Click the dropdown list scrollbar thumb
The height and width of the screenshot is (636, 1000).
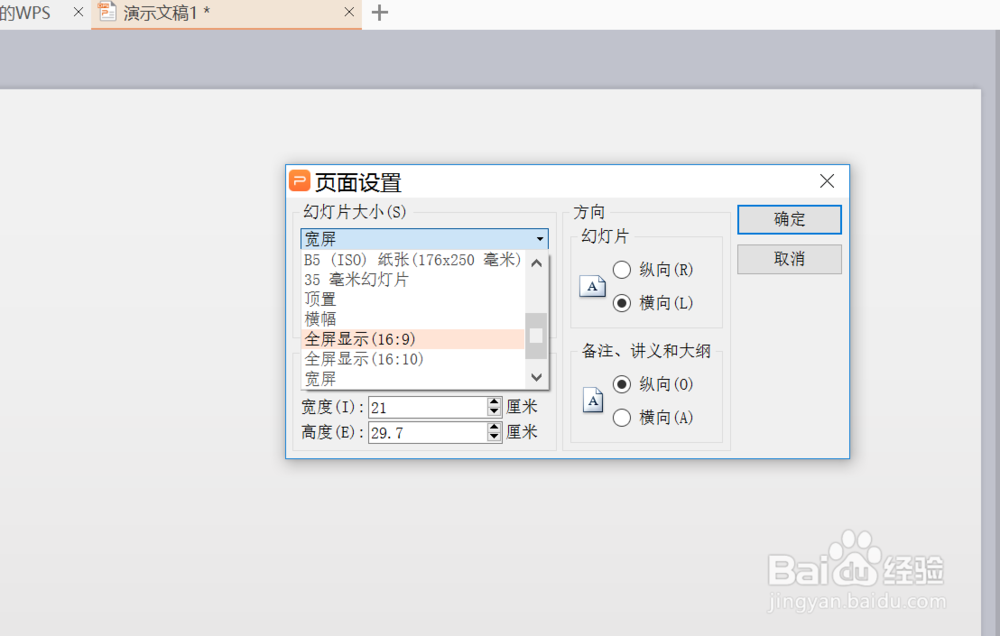click(536, 336)
